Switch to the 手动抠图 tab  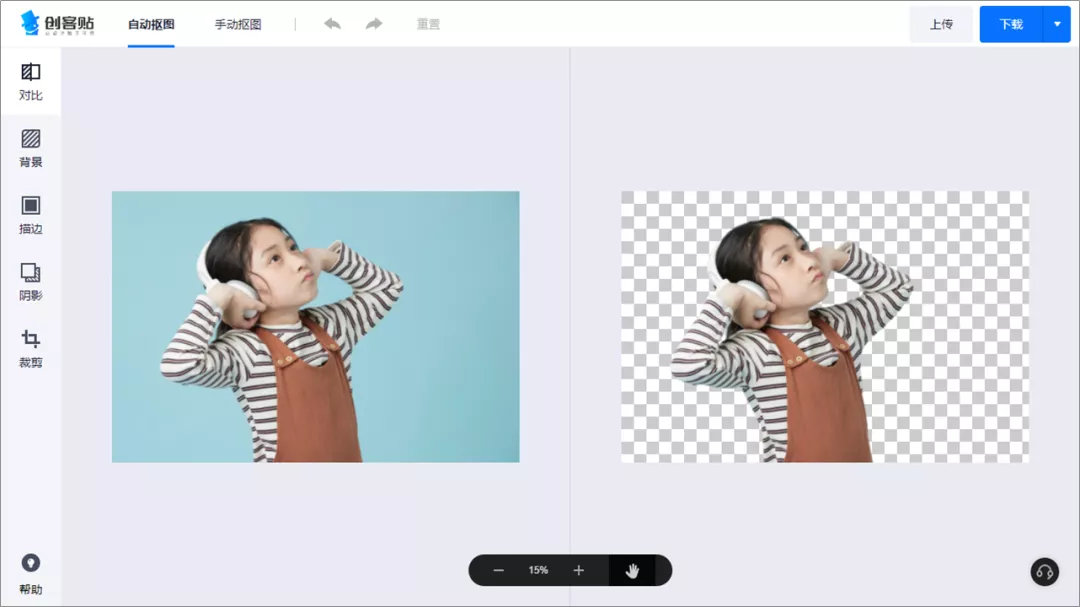[238, 24]
